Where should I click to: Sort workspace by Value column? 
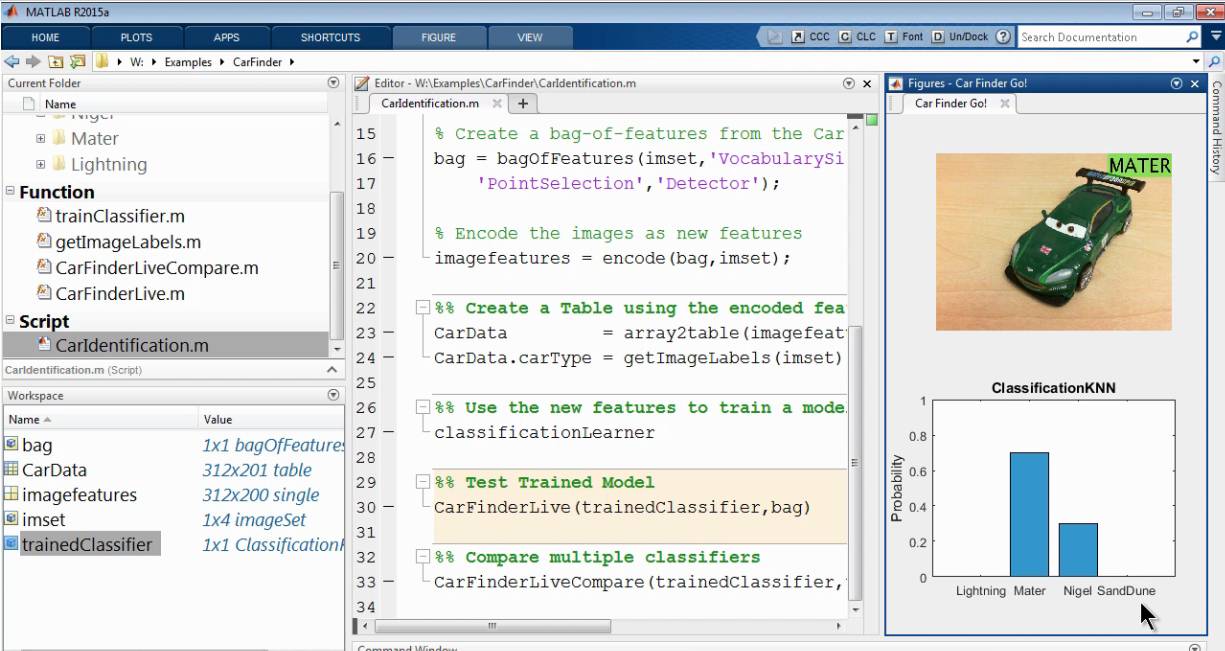[270, 420]
